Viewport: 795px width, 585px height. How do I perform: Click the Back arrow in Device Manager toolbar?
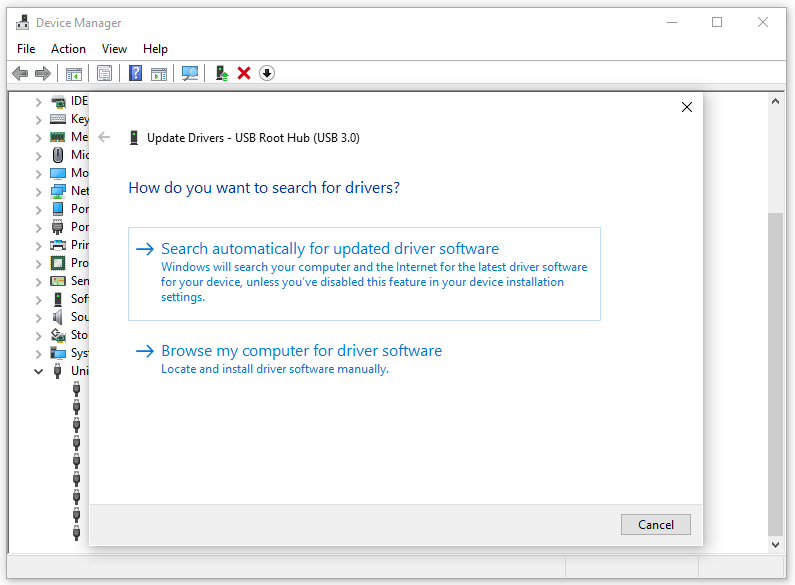(20, 73)
